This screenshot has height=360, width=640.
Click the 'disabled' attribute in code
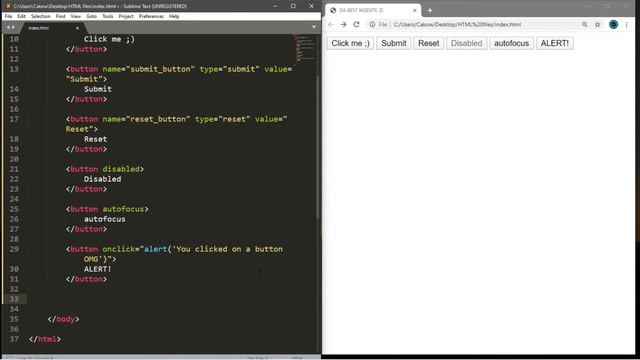121,169
